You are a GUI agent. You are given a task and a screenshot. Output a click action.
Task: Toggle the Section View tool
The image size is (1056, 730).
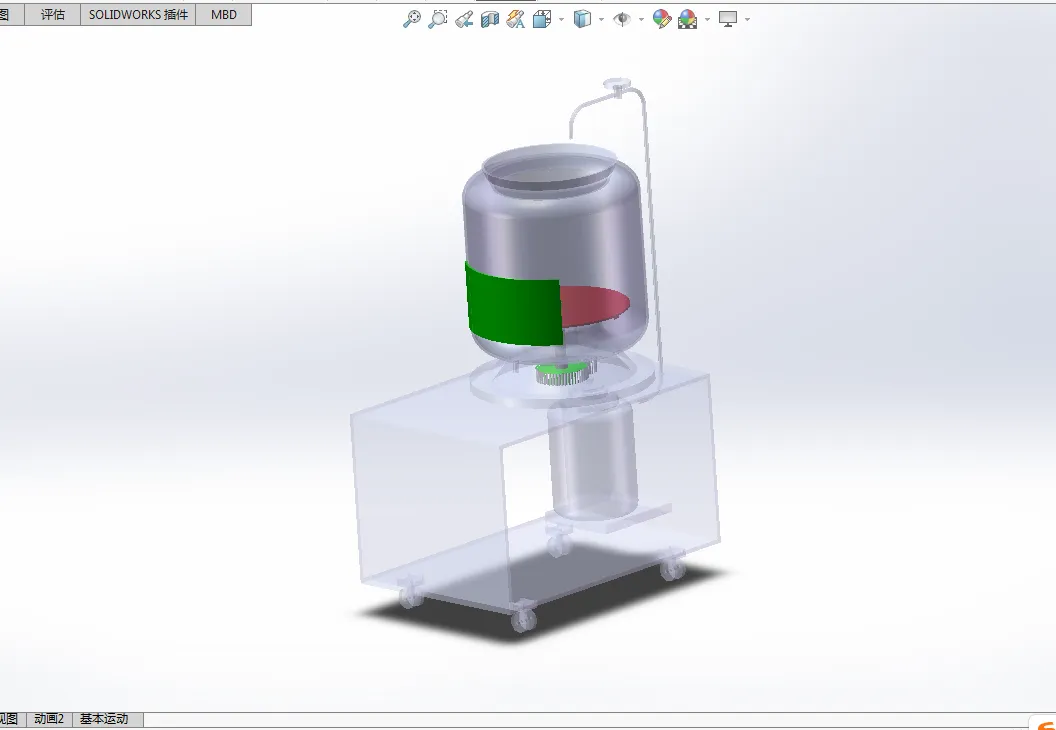(490, 19)
